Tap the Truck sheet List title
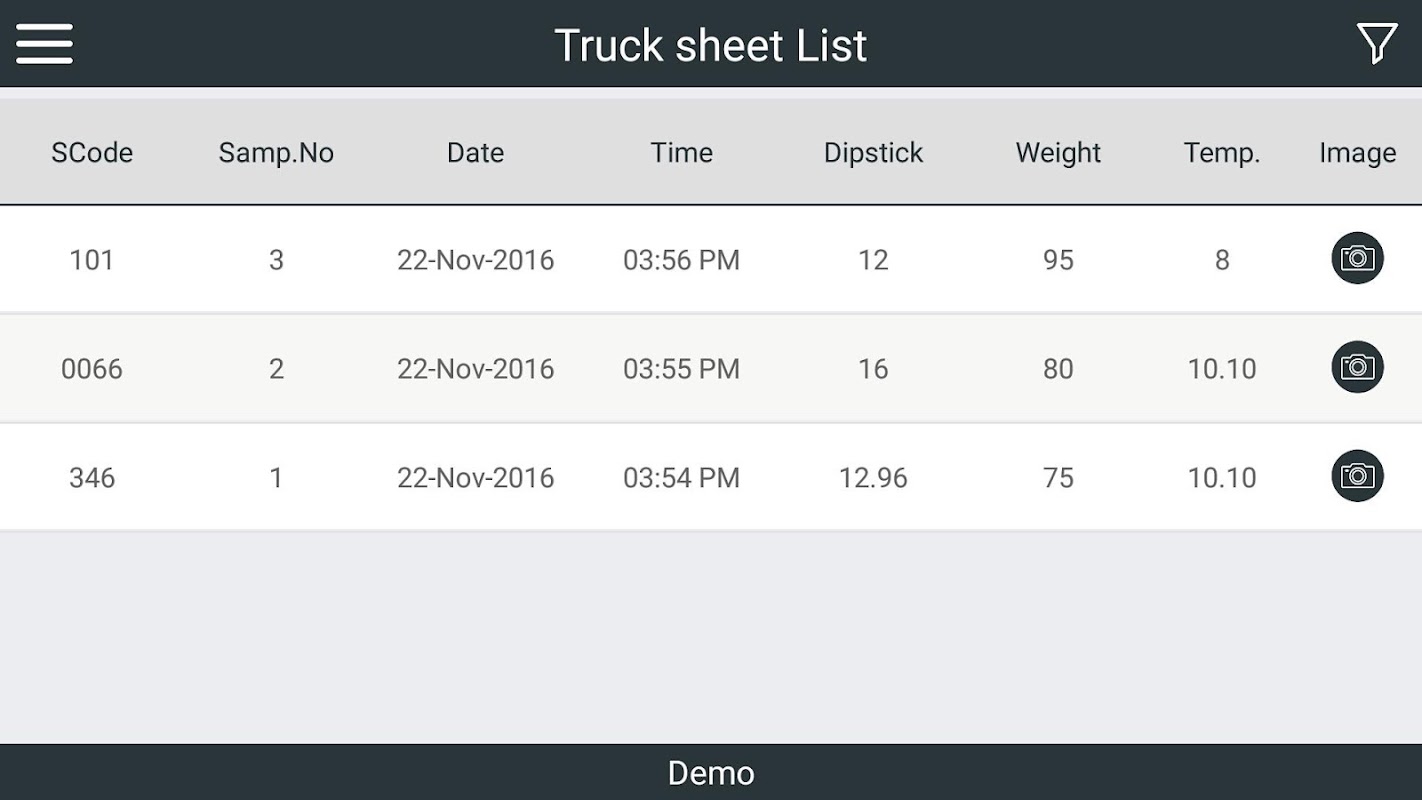Viewport: 1422px width, 800px height. pos(711,45)
